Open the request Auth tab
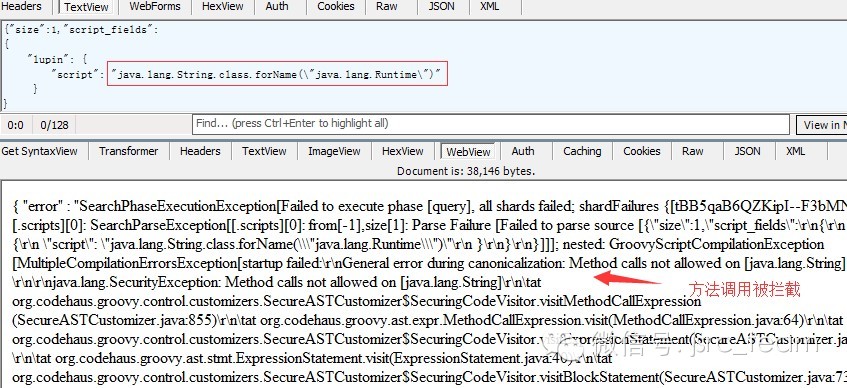Viewport: 847px width, 388px height. (x=277, y=6)
